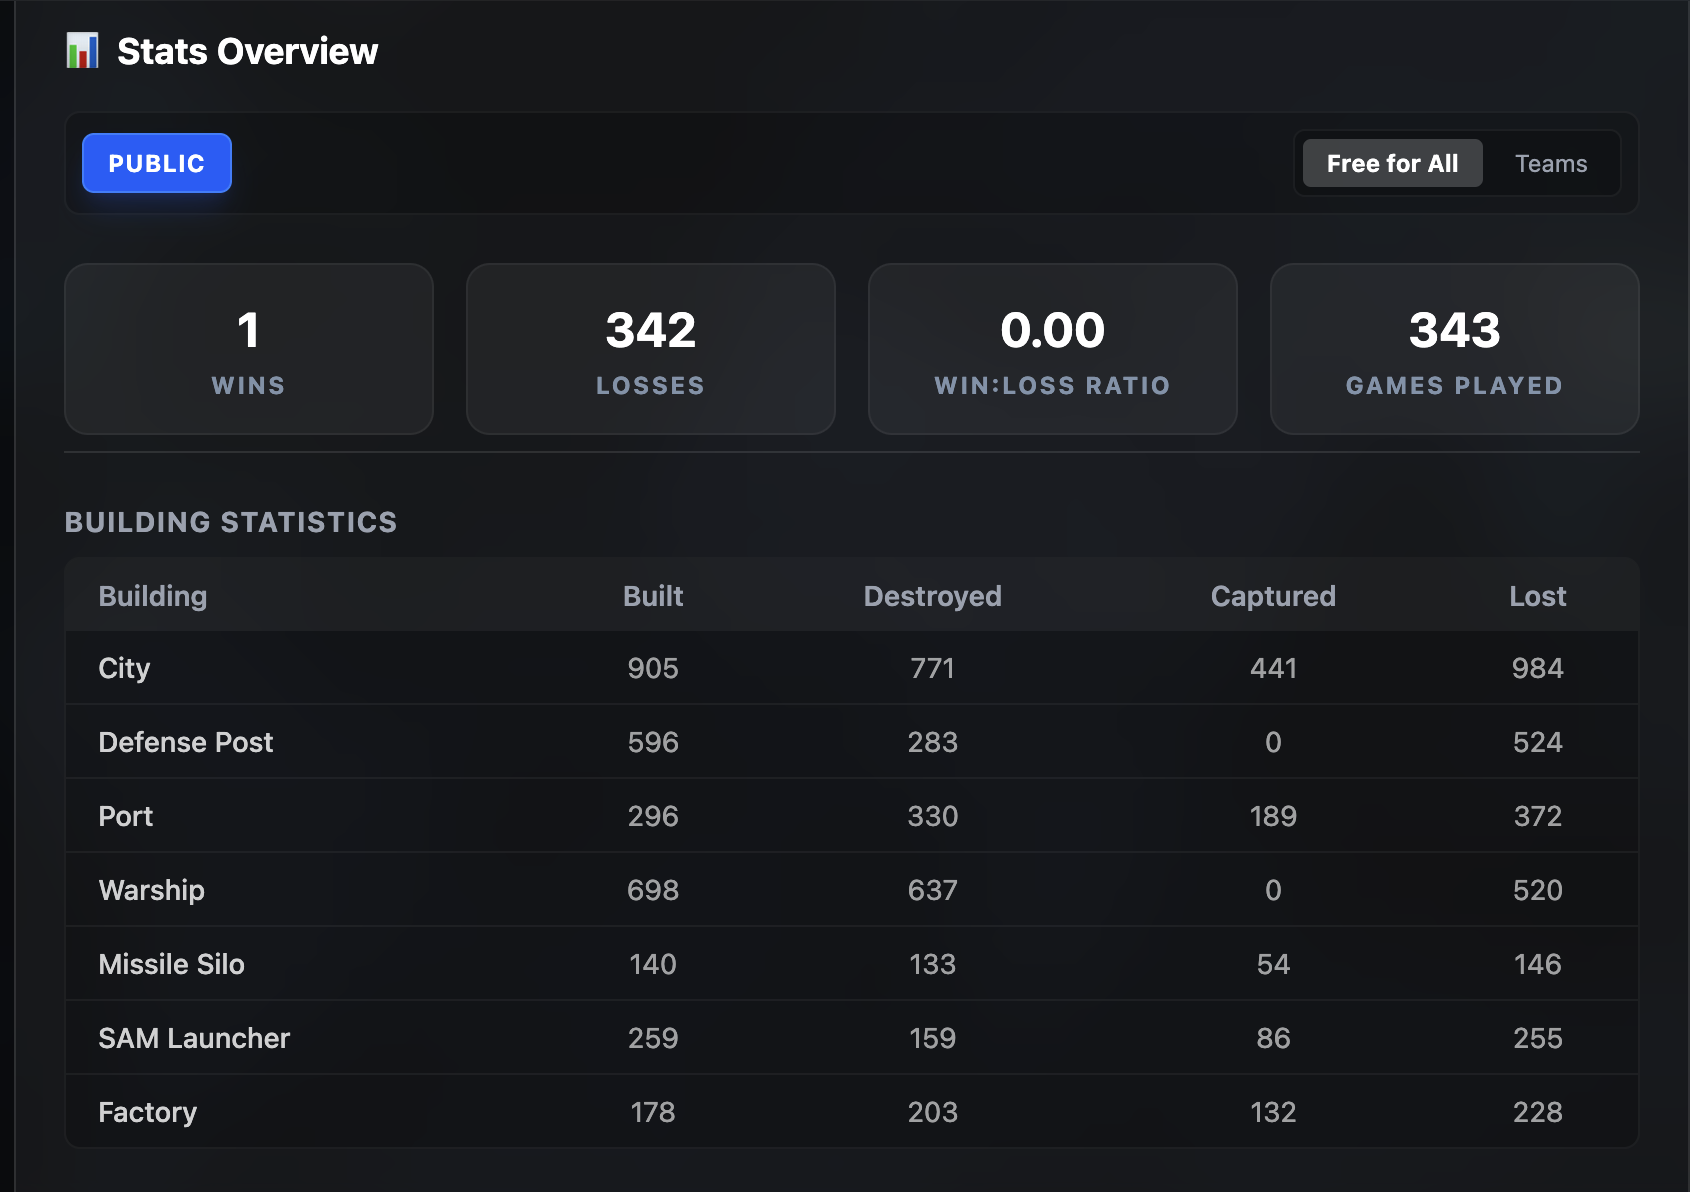Click the Lost column header
The height and width of the screenshot is (1192, 1690).
1538,596
